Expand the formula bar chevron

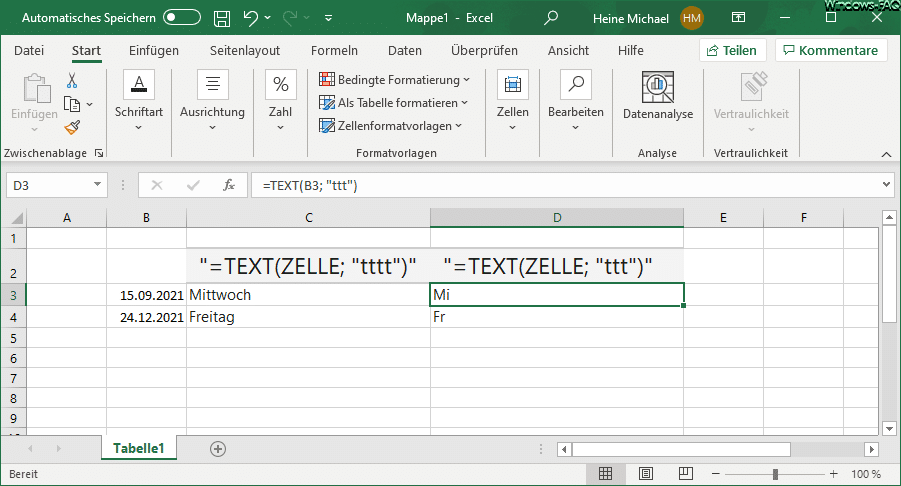(886, 184)
